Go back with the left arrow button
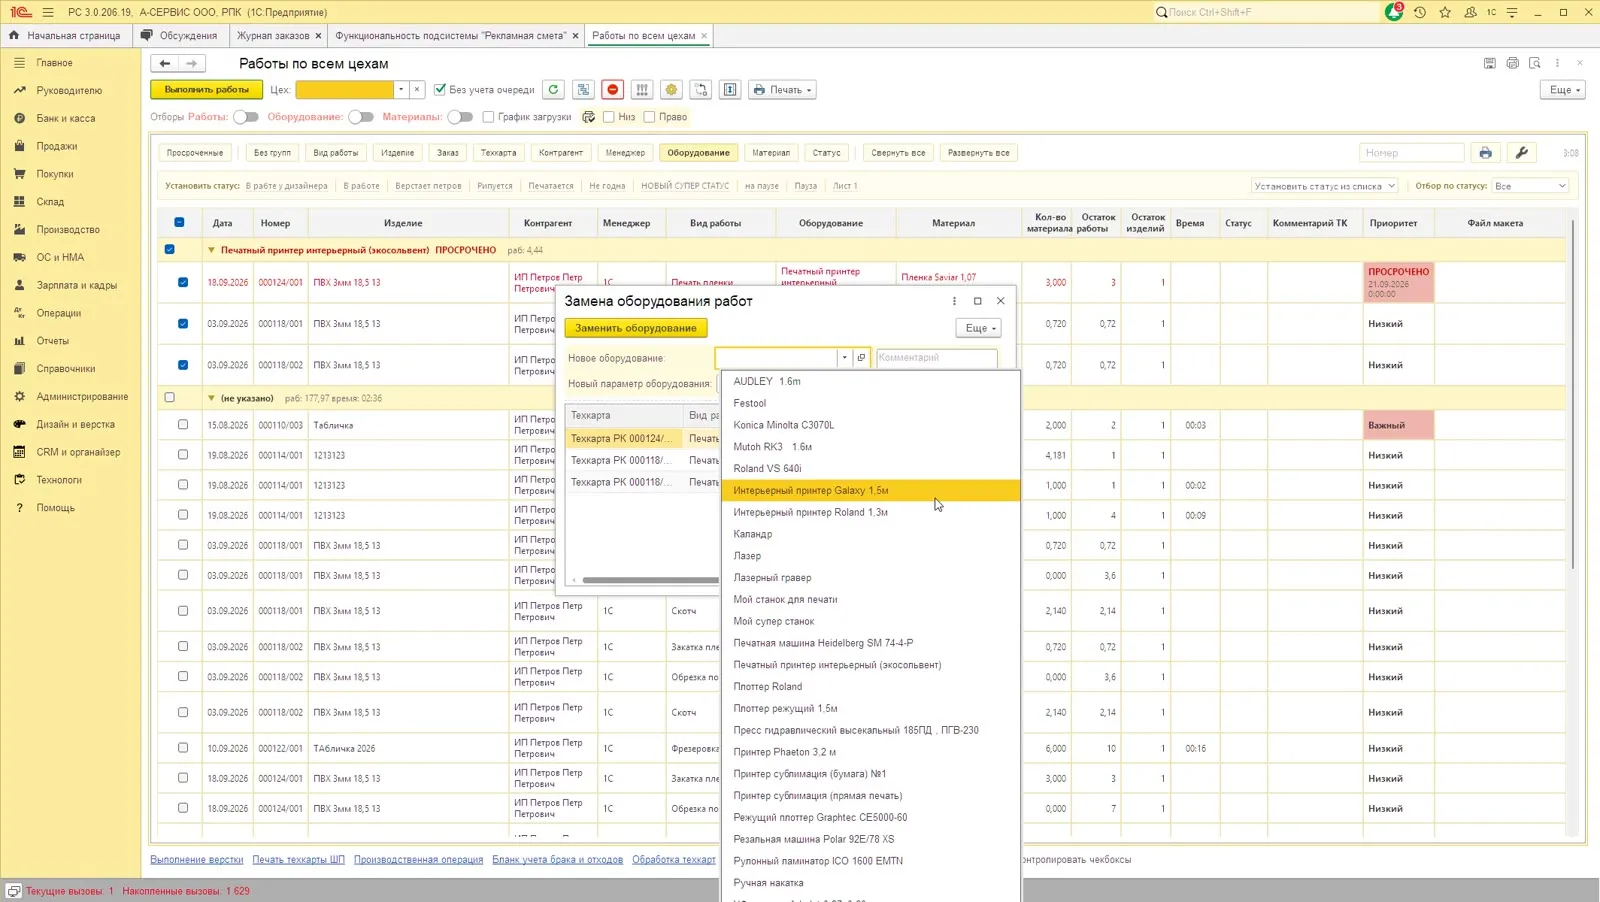Screen dimensions: 1600x902 165,63
